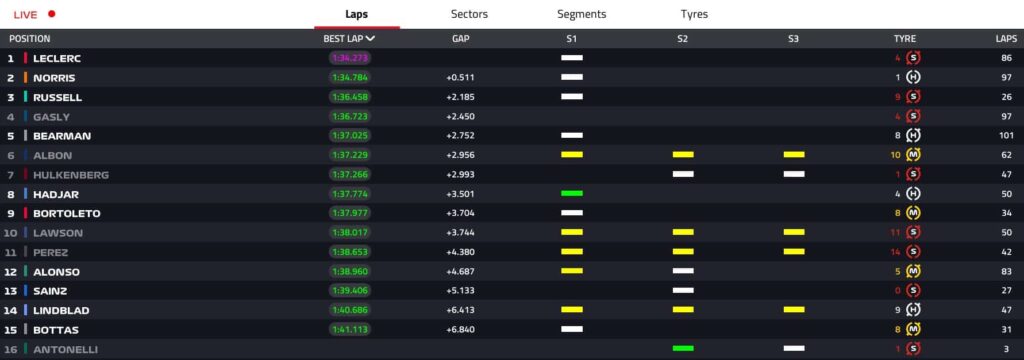The image size is (1024, 360).
Task: Select driver name ALBON
Action: [53, 155]
